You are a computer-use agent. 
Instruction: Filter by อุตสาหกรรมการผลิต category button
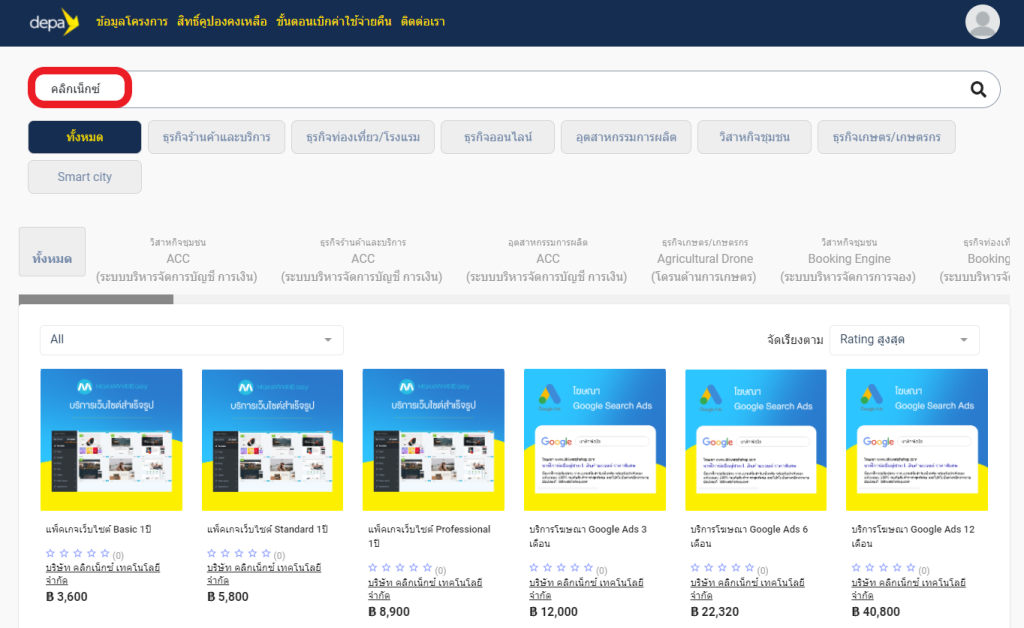(x=626, y=137)
